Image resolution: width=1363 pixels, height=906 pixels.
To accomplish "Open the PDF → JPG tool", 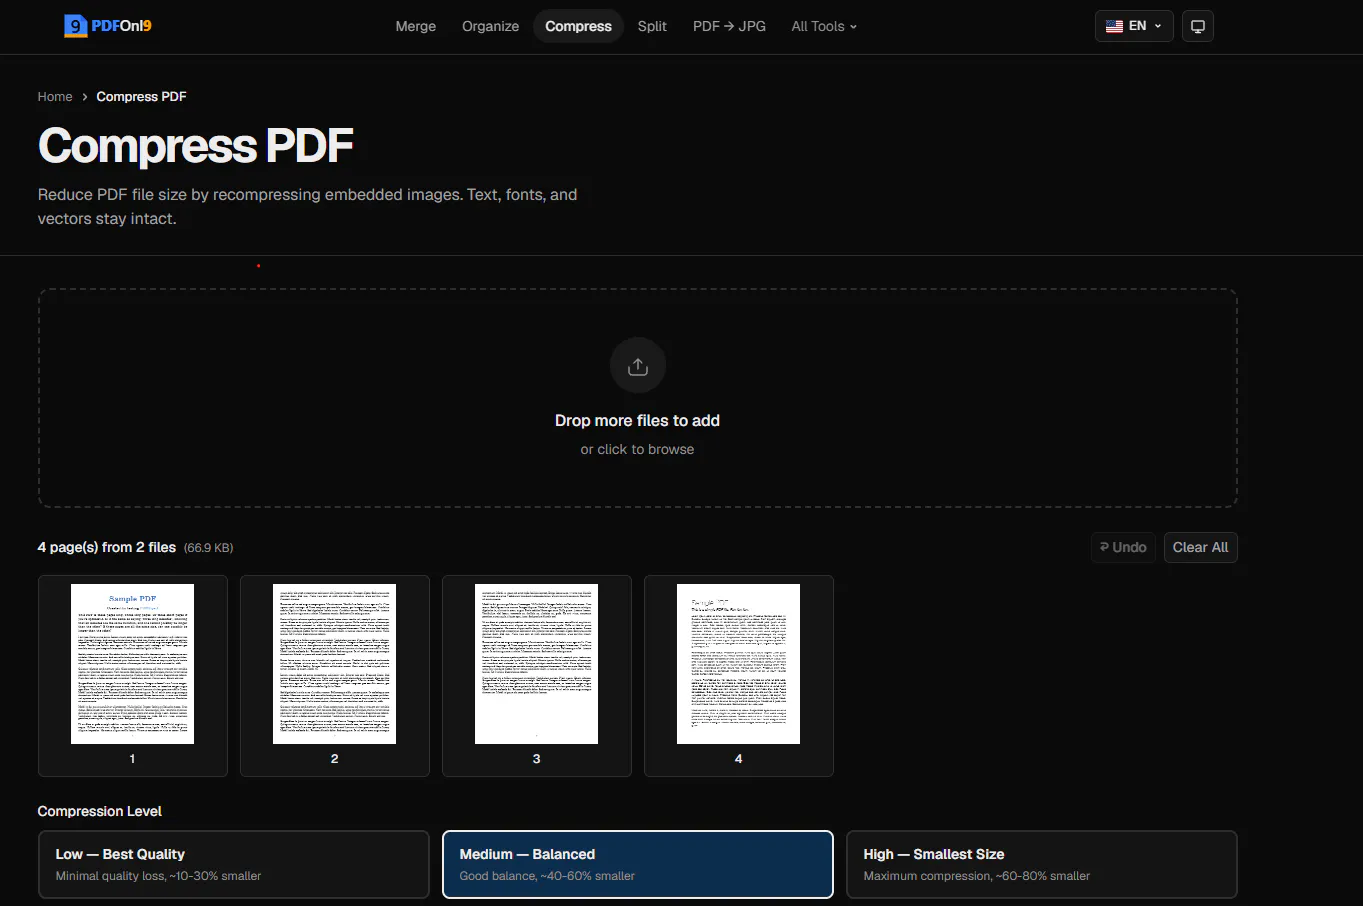I will tap(729, 26).
